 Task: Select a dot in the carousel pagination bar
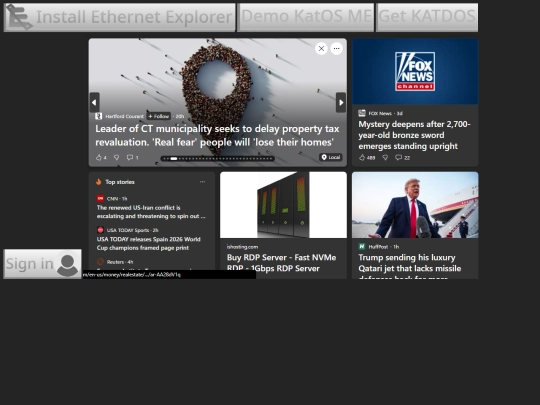(x=218, y=159)
